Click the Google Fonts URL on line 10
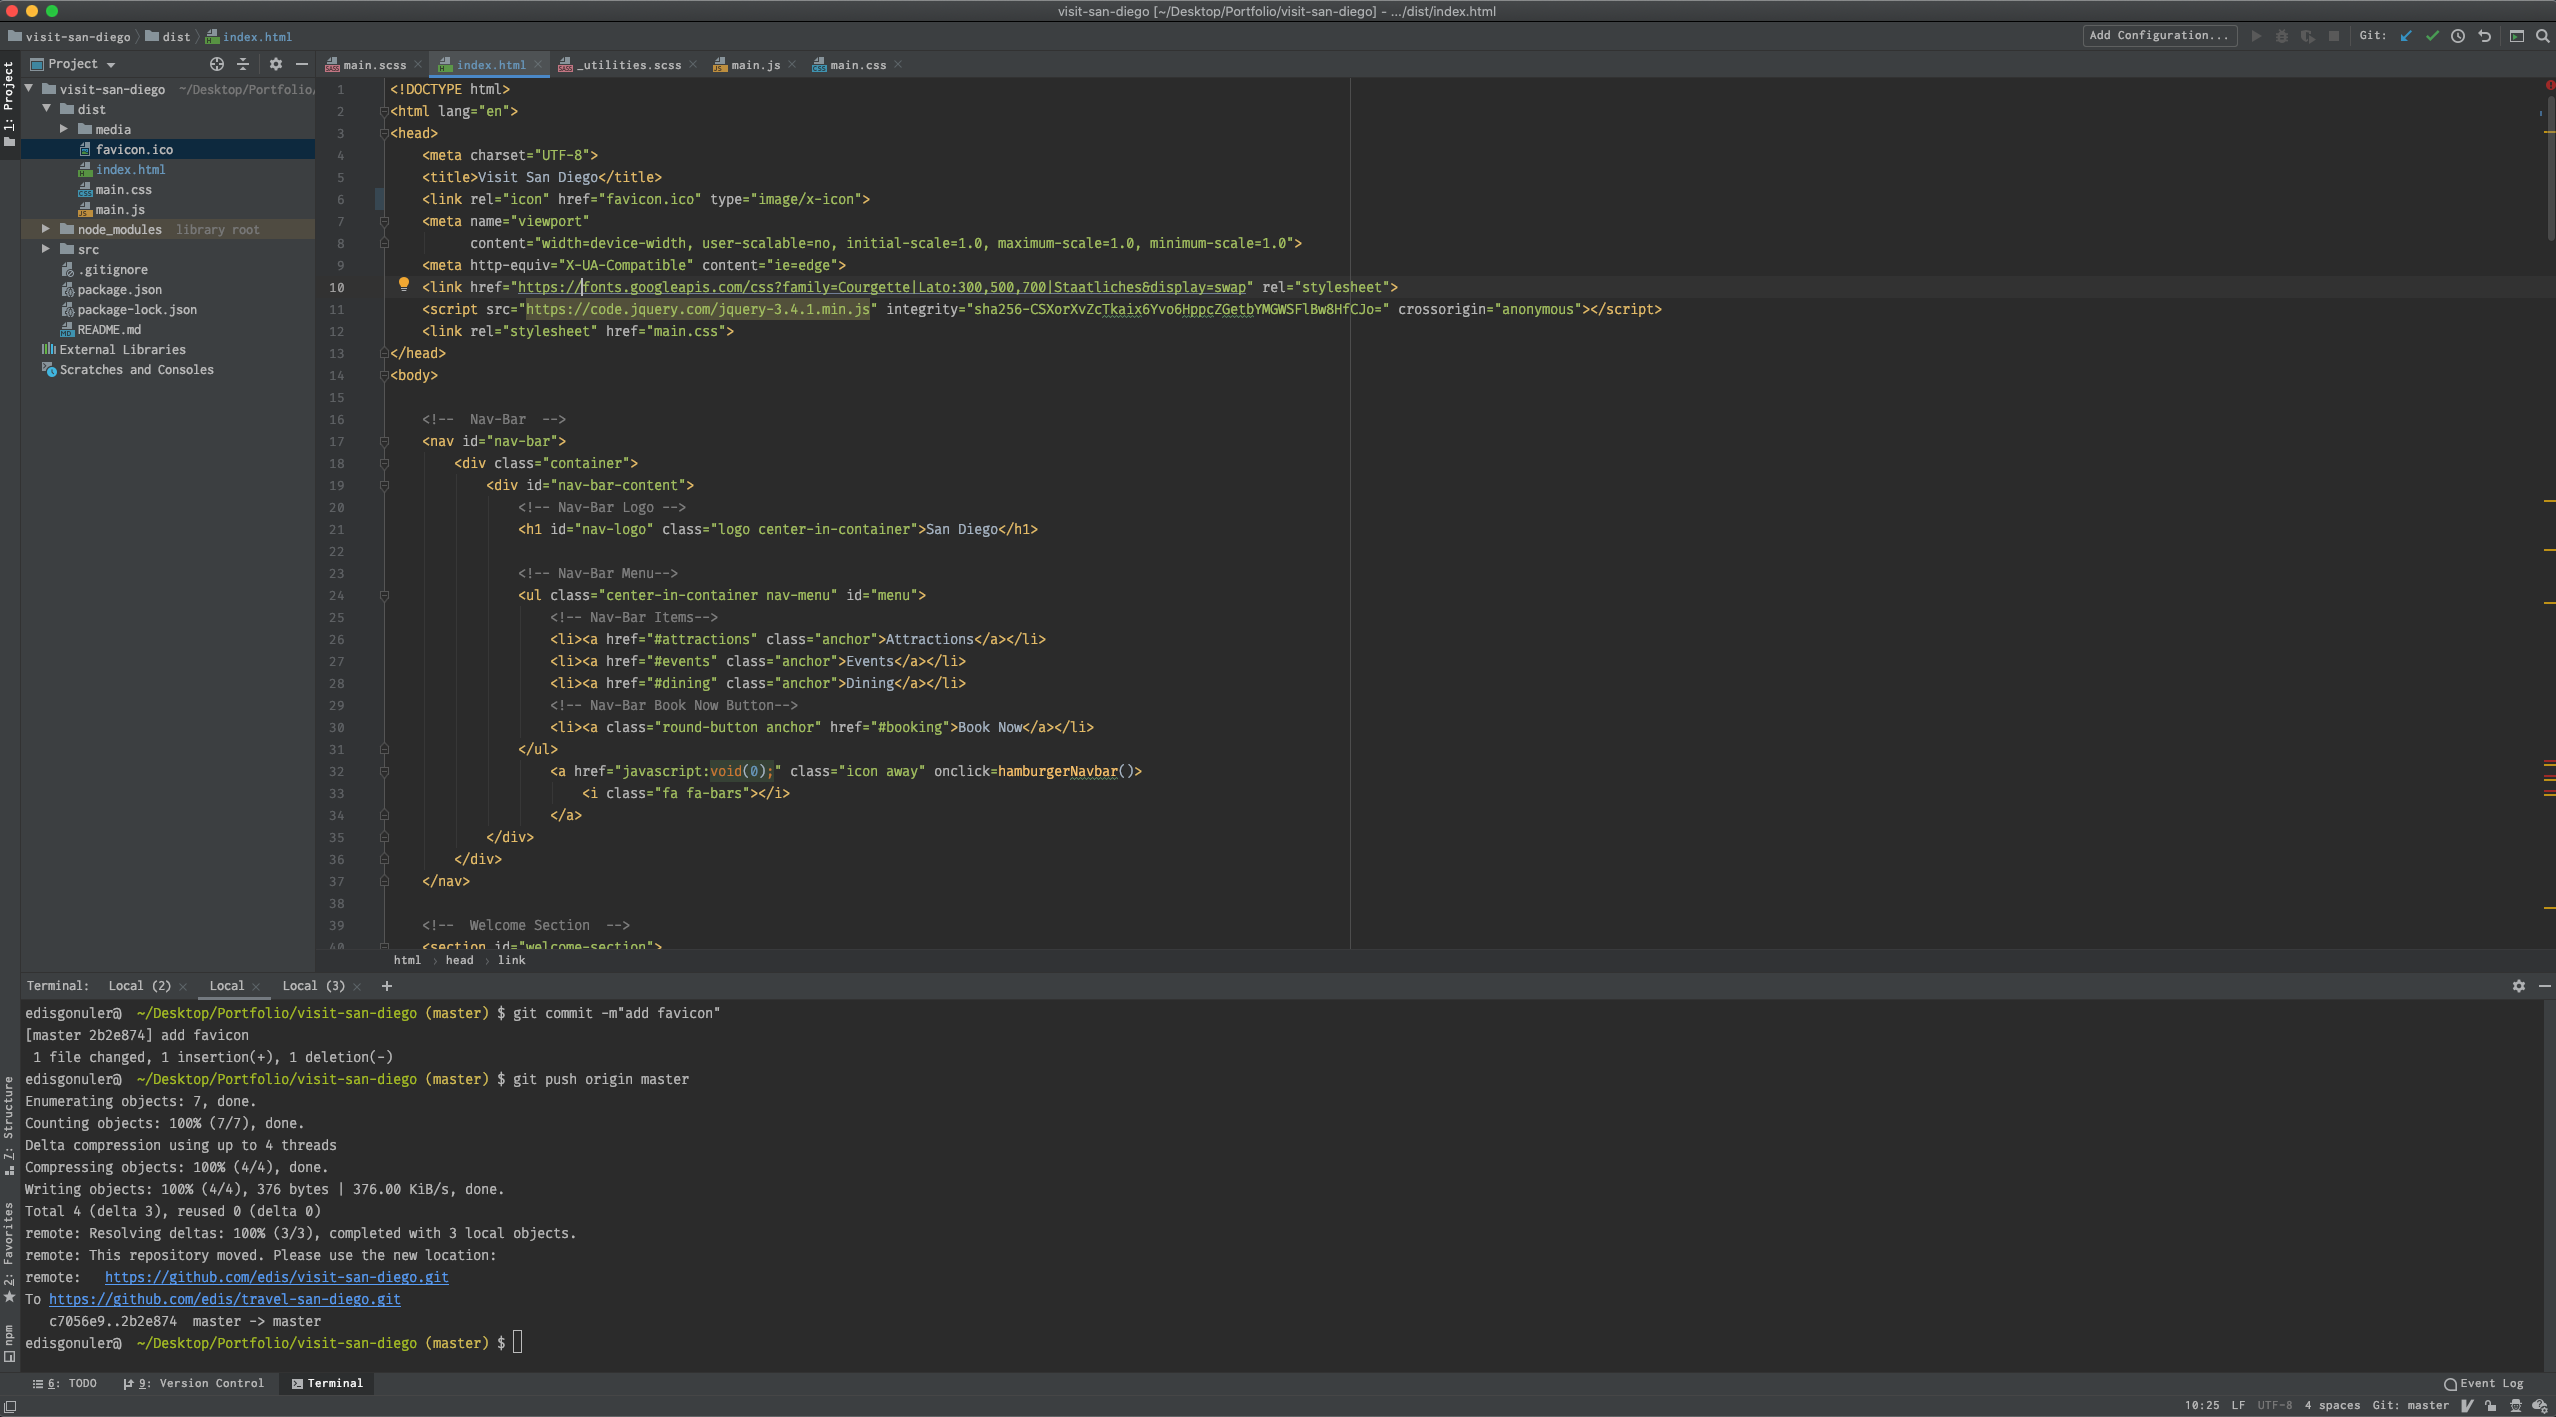Screen dimensions: 2556x1417 coord(882,287)
